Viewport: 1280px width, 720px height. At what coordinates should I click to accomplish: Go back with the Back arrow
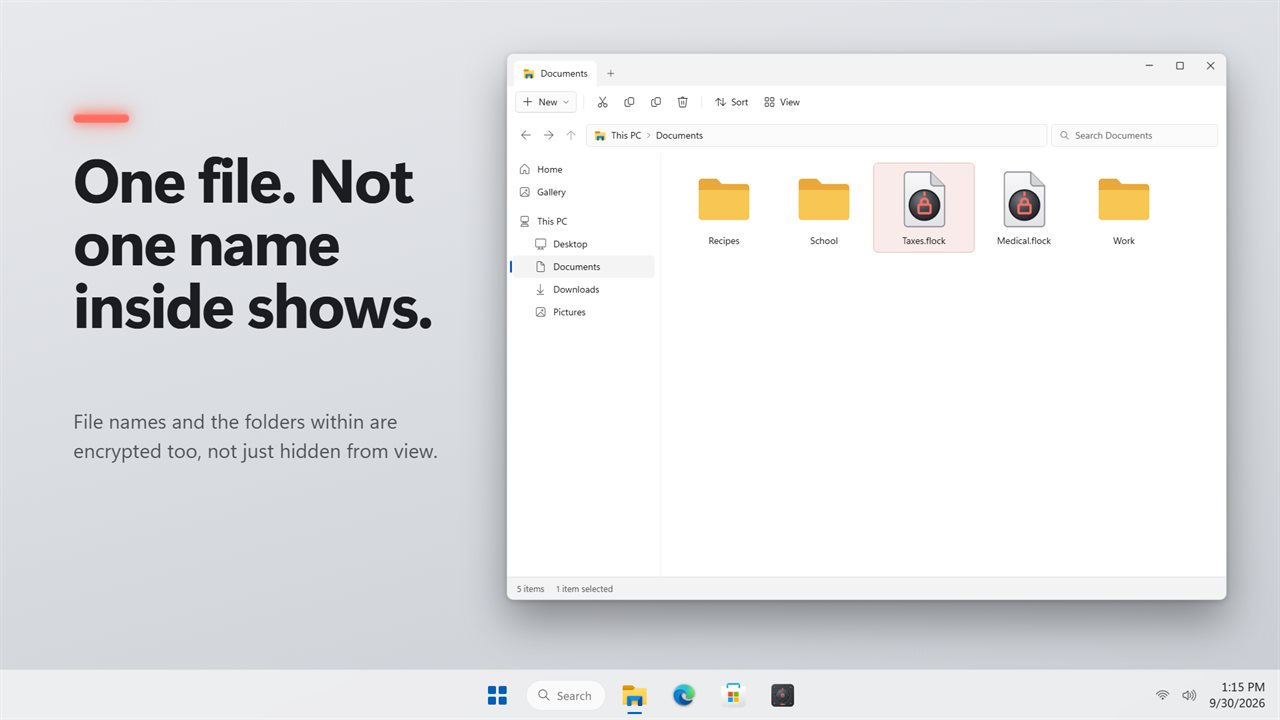[526, 135]
